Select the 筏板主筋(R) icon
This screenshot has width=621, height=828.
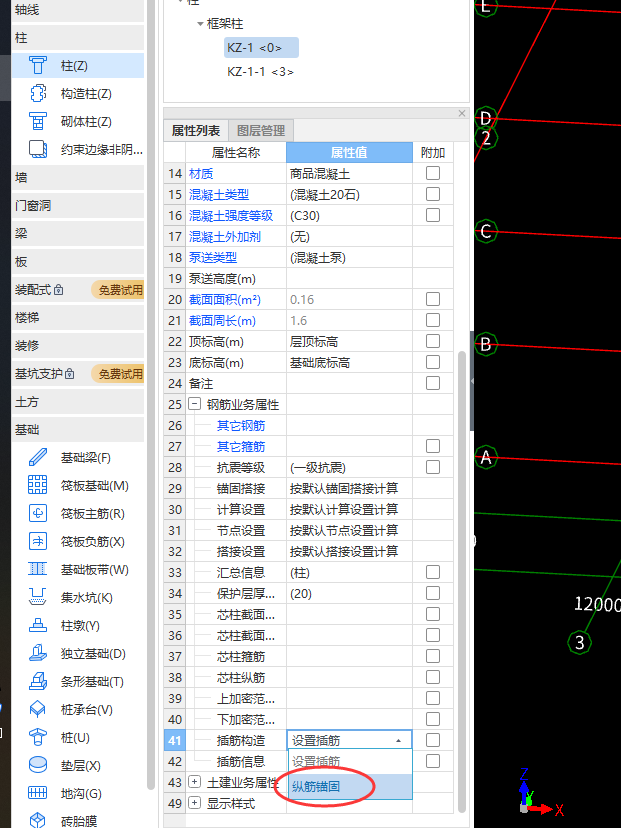(37, 513)
